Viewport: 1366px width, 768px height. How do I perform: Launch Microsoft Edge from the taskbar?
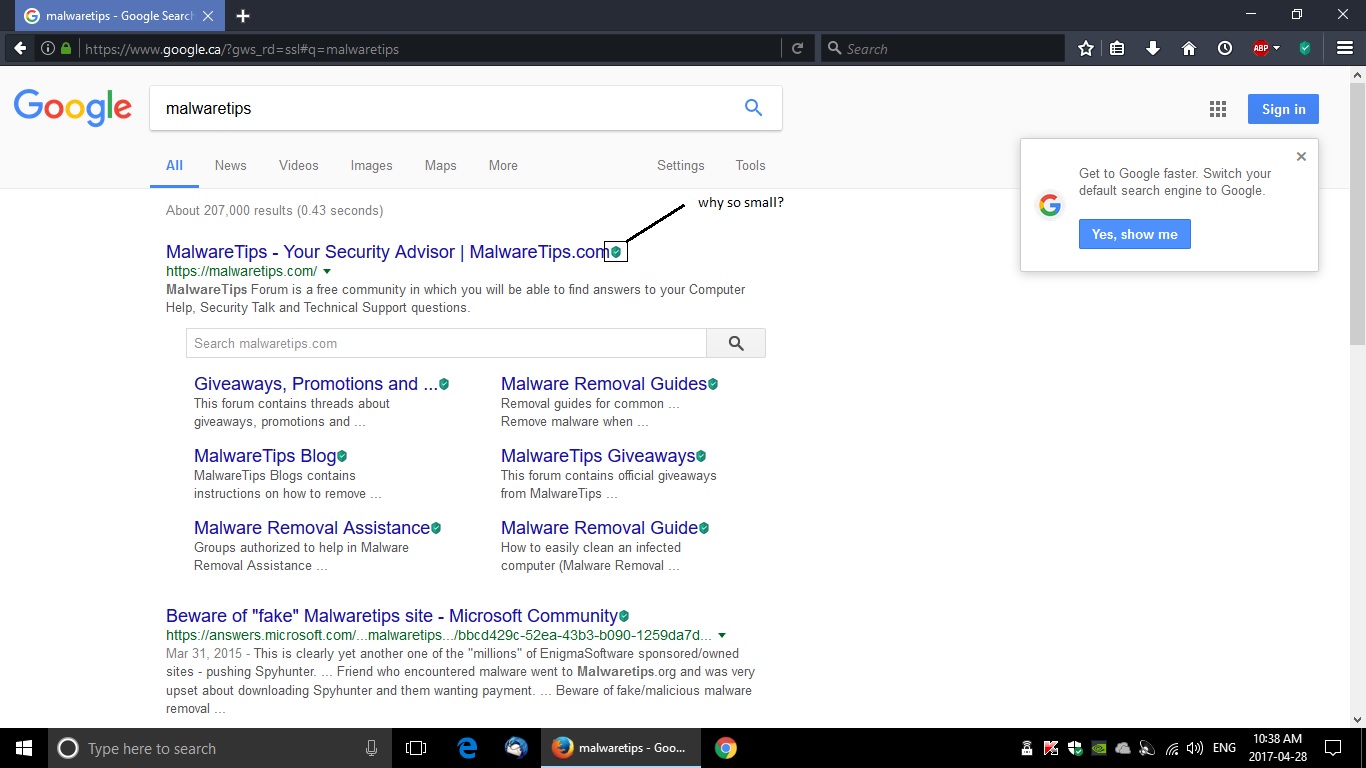click(x=467, y=748)
